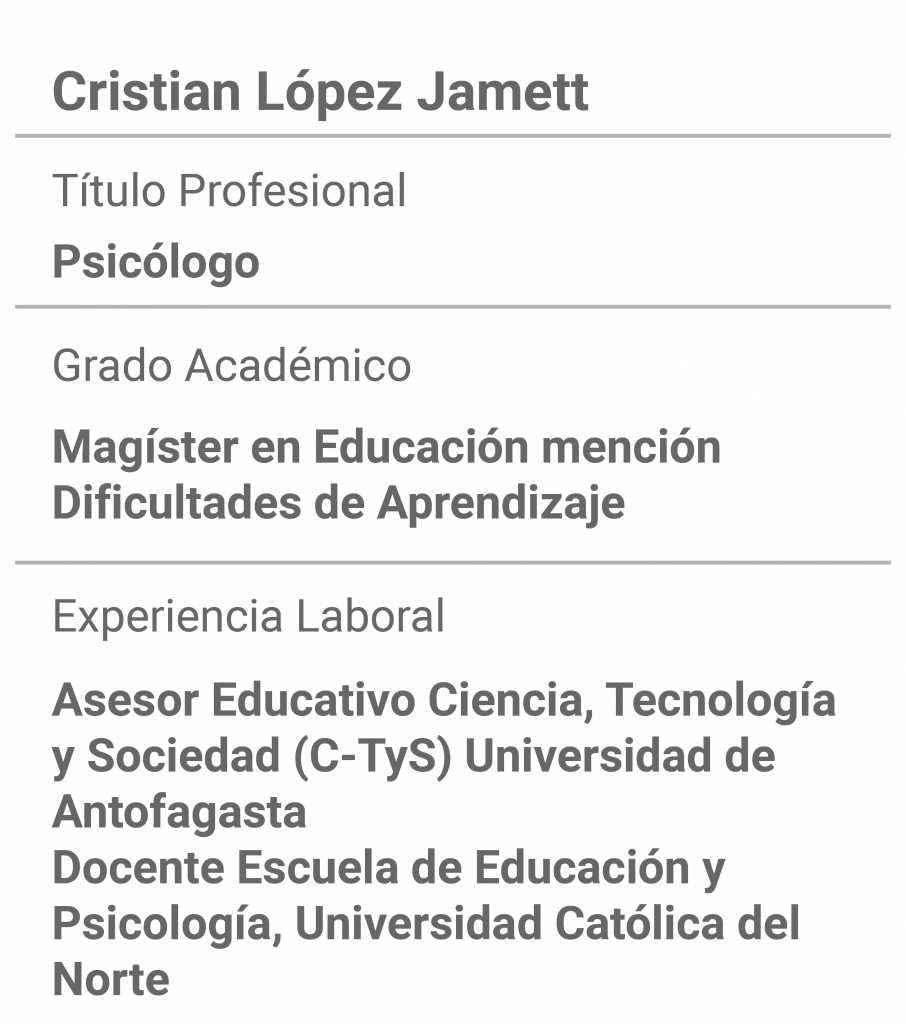Click the Dificultades de Aprendizaje line
The height and width of the screenshot is (1024, 906).
(x=338, y=504)
